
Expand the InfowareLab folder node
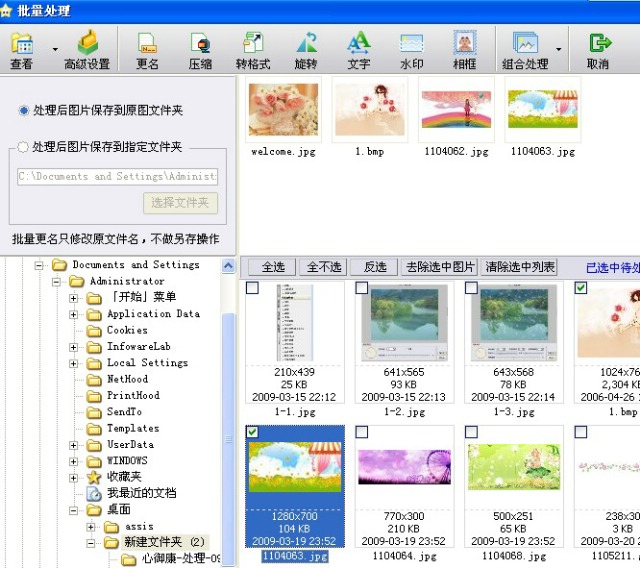click(73, 347)
